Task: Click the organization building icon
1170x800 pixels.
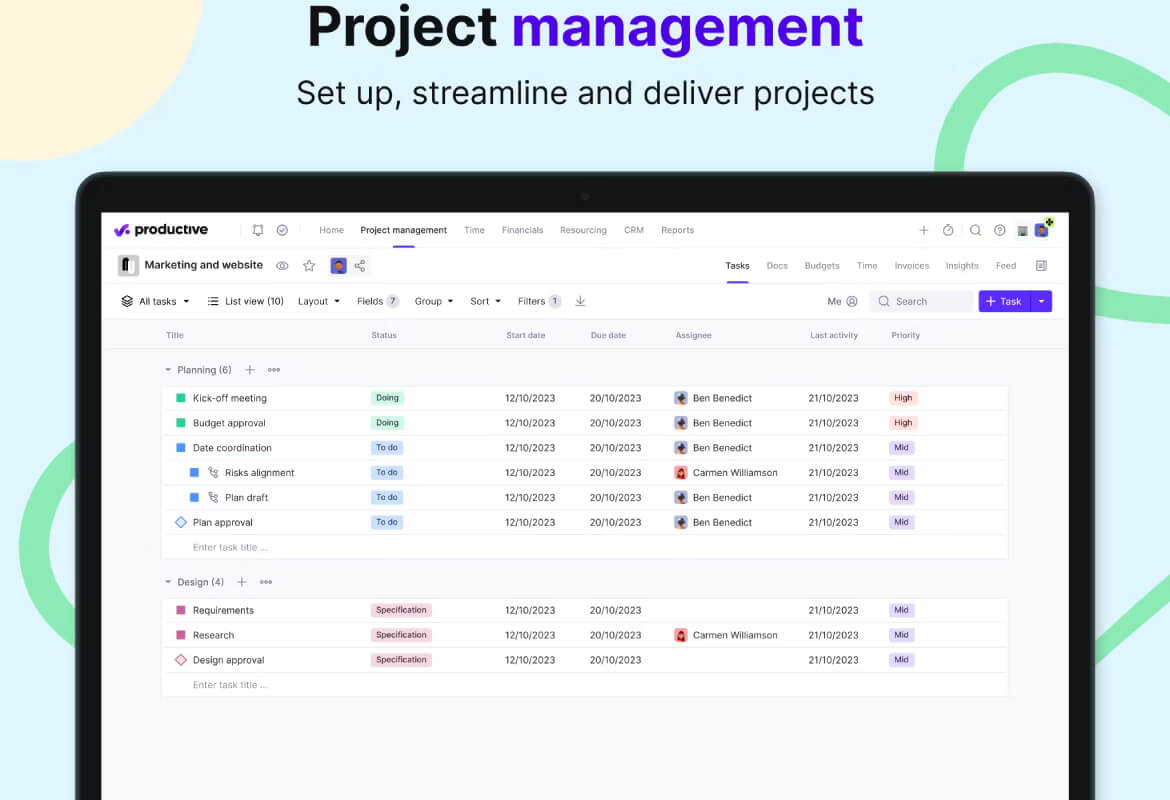Action: click(x=1022, y=231)
